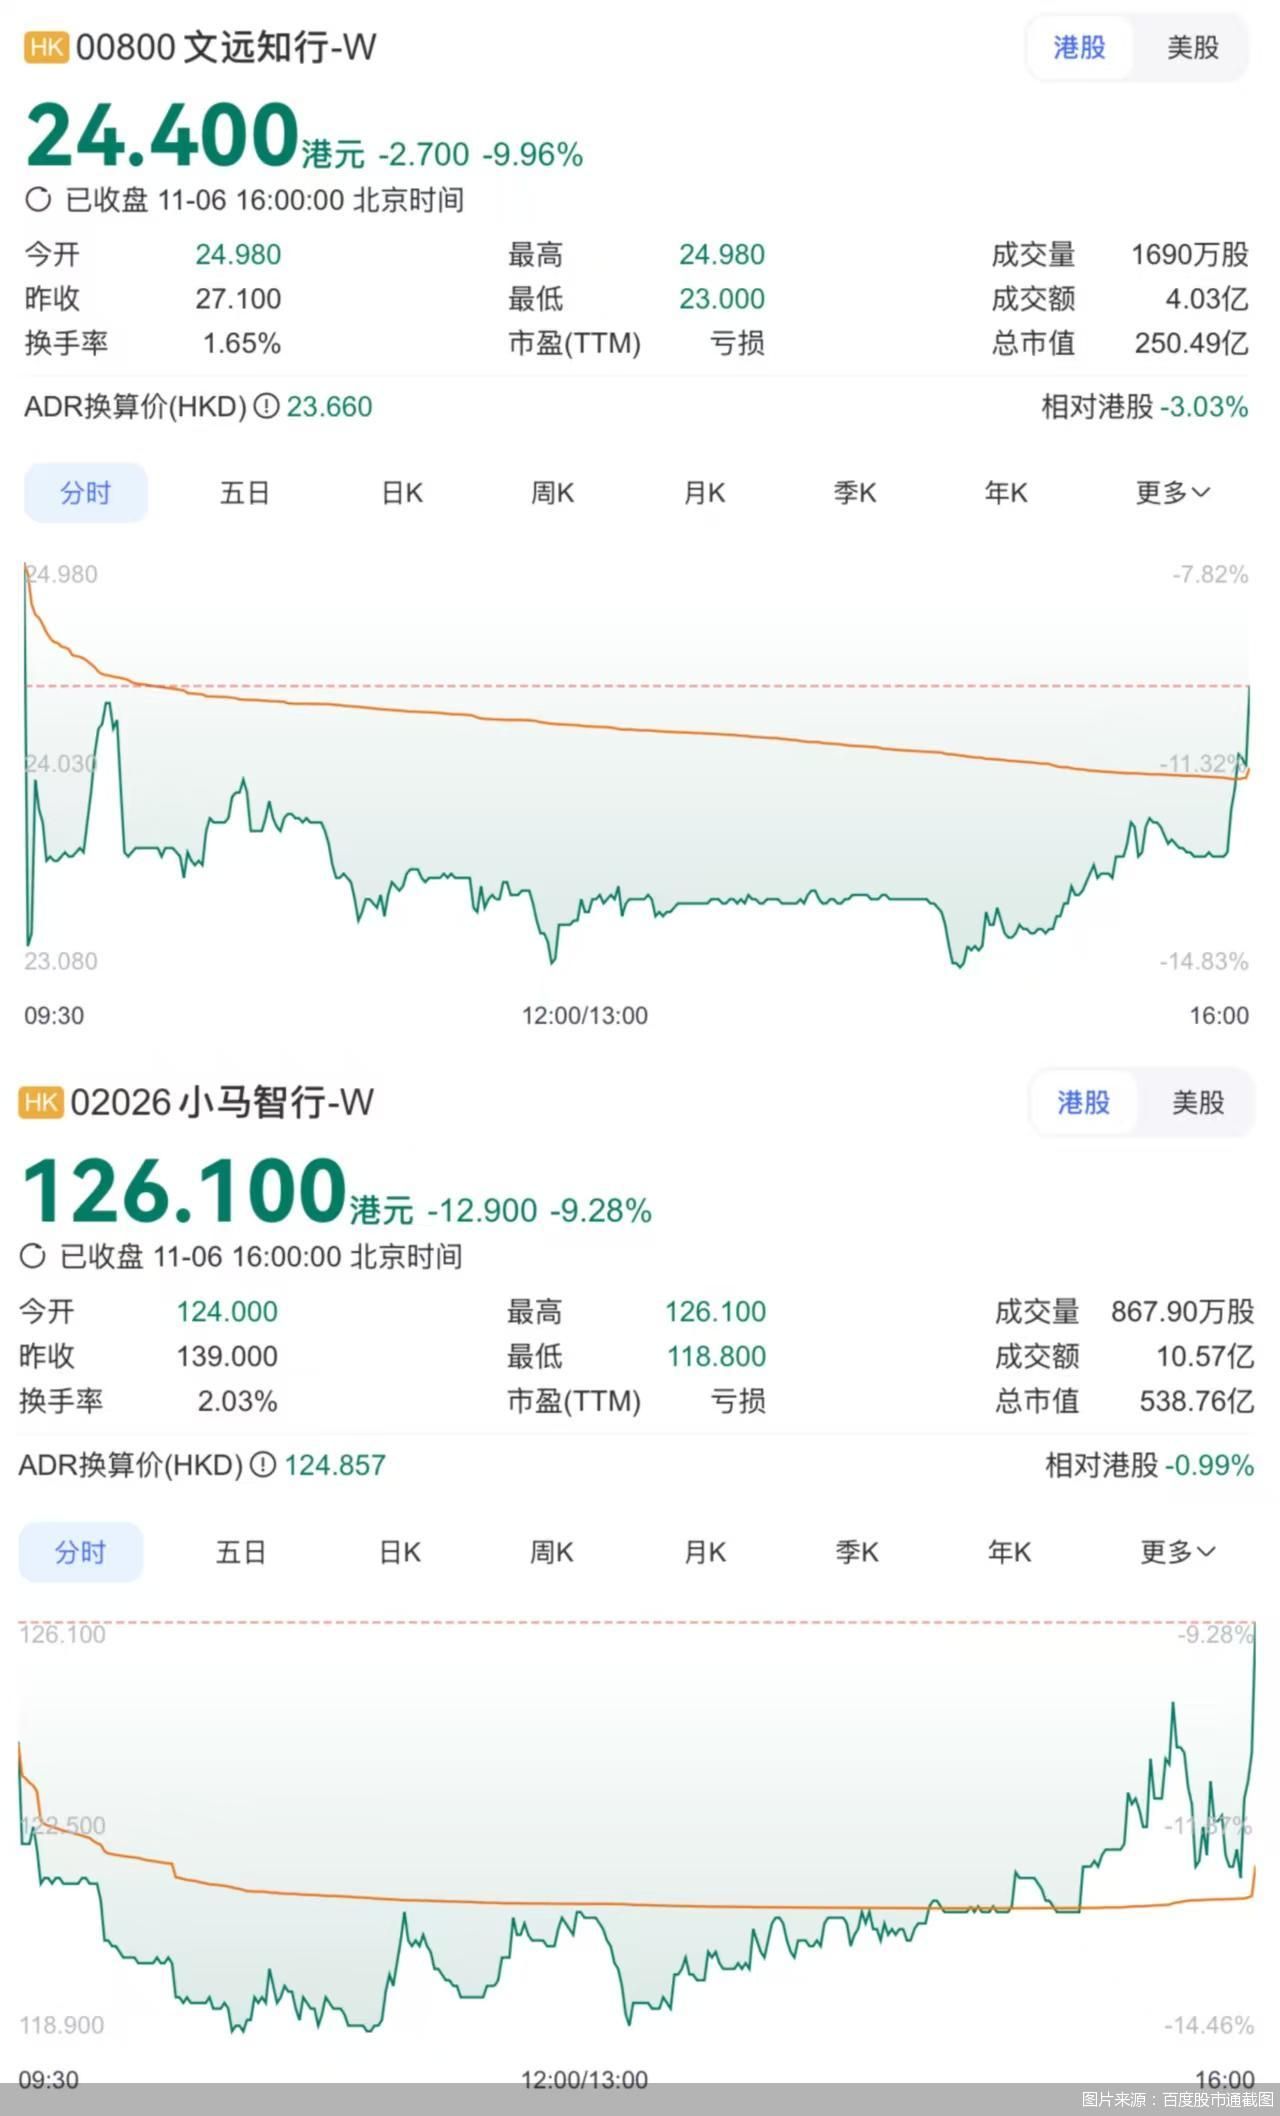
Task: Click the refresh circle icon under 24.400 price
Action: 38,200
